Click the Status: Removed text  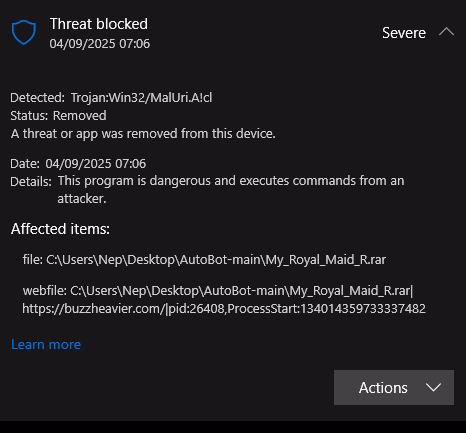click(x=58, y=116)
